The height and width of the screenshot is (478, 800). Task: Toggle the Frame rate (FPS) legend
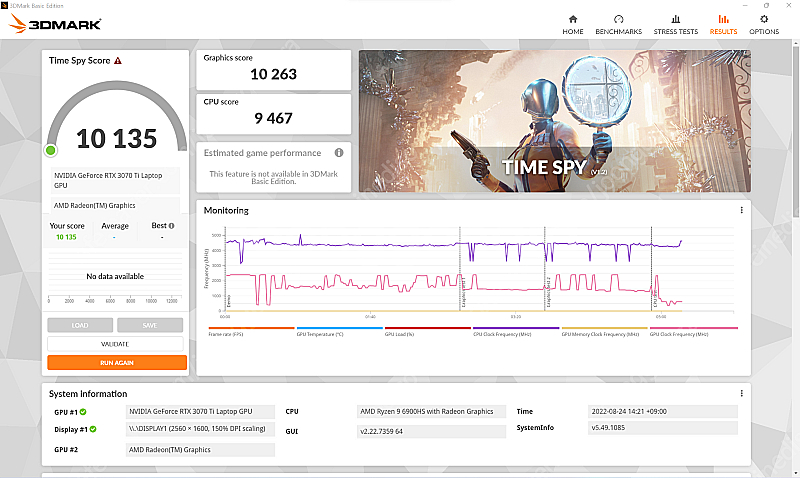pos(252,332)
